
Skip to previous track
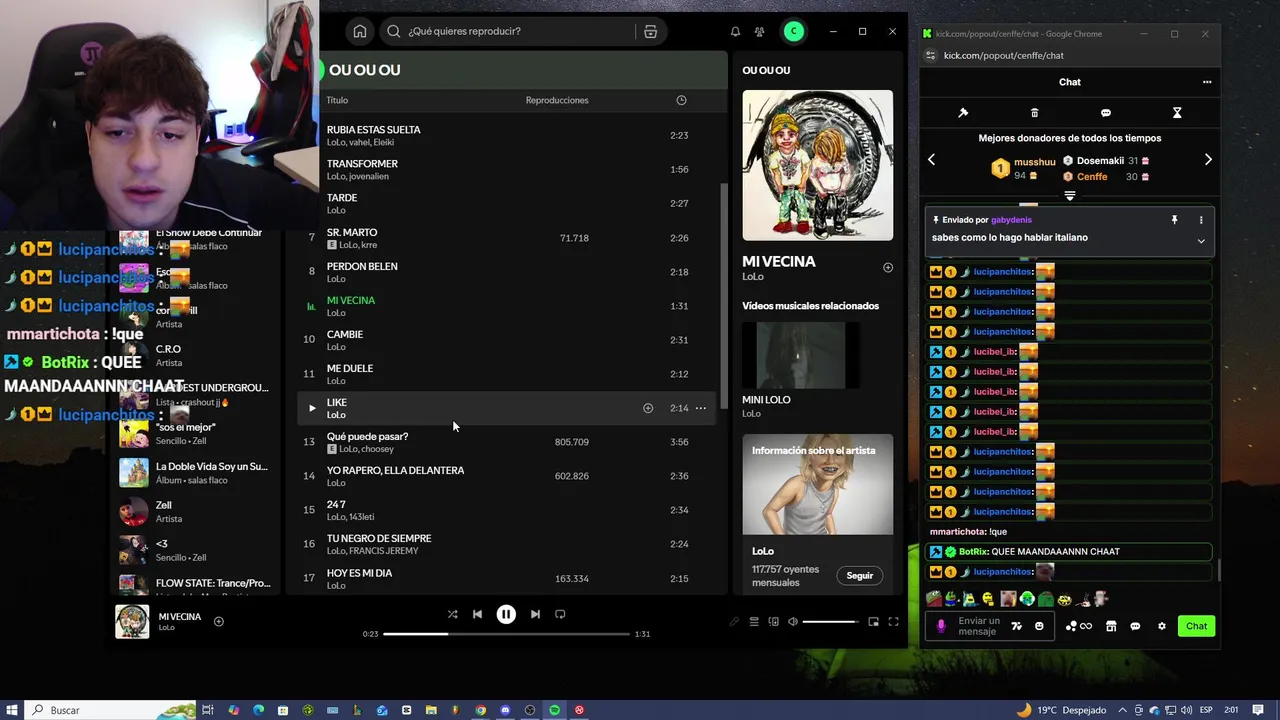pyautogui.click(x=477, y=614)
